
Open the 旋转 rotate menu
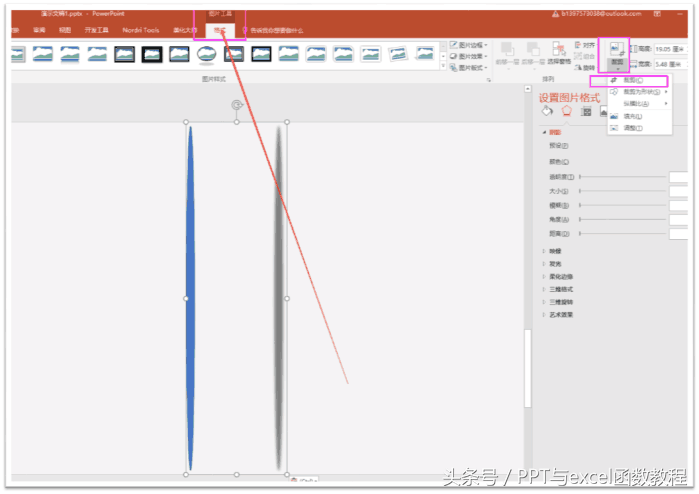(x=584, y=67)
